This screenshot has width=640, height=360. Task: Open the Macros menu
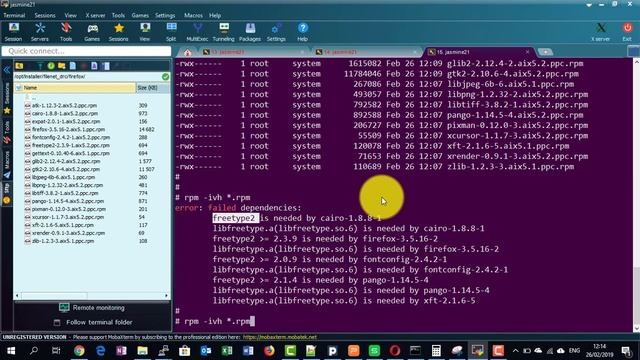[x=193, y=16]
